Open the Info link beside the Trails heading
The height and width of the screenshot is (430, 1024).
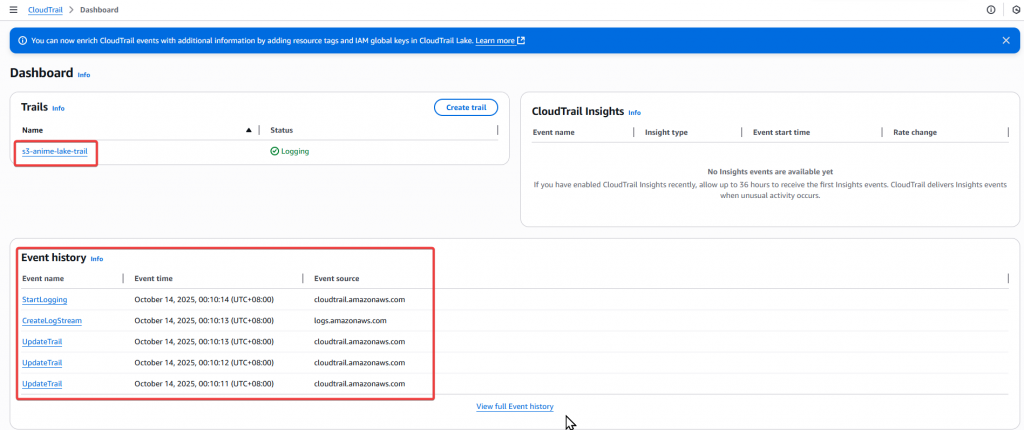point(58,108)
